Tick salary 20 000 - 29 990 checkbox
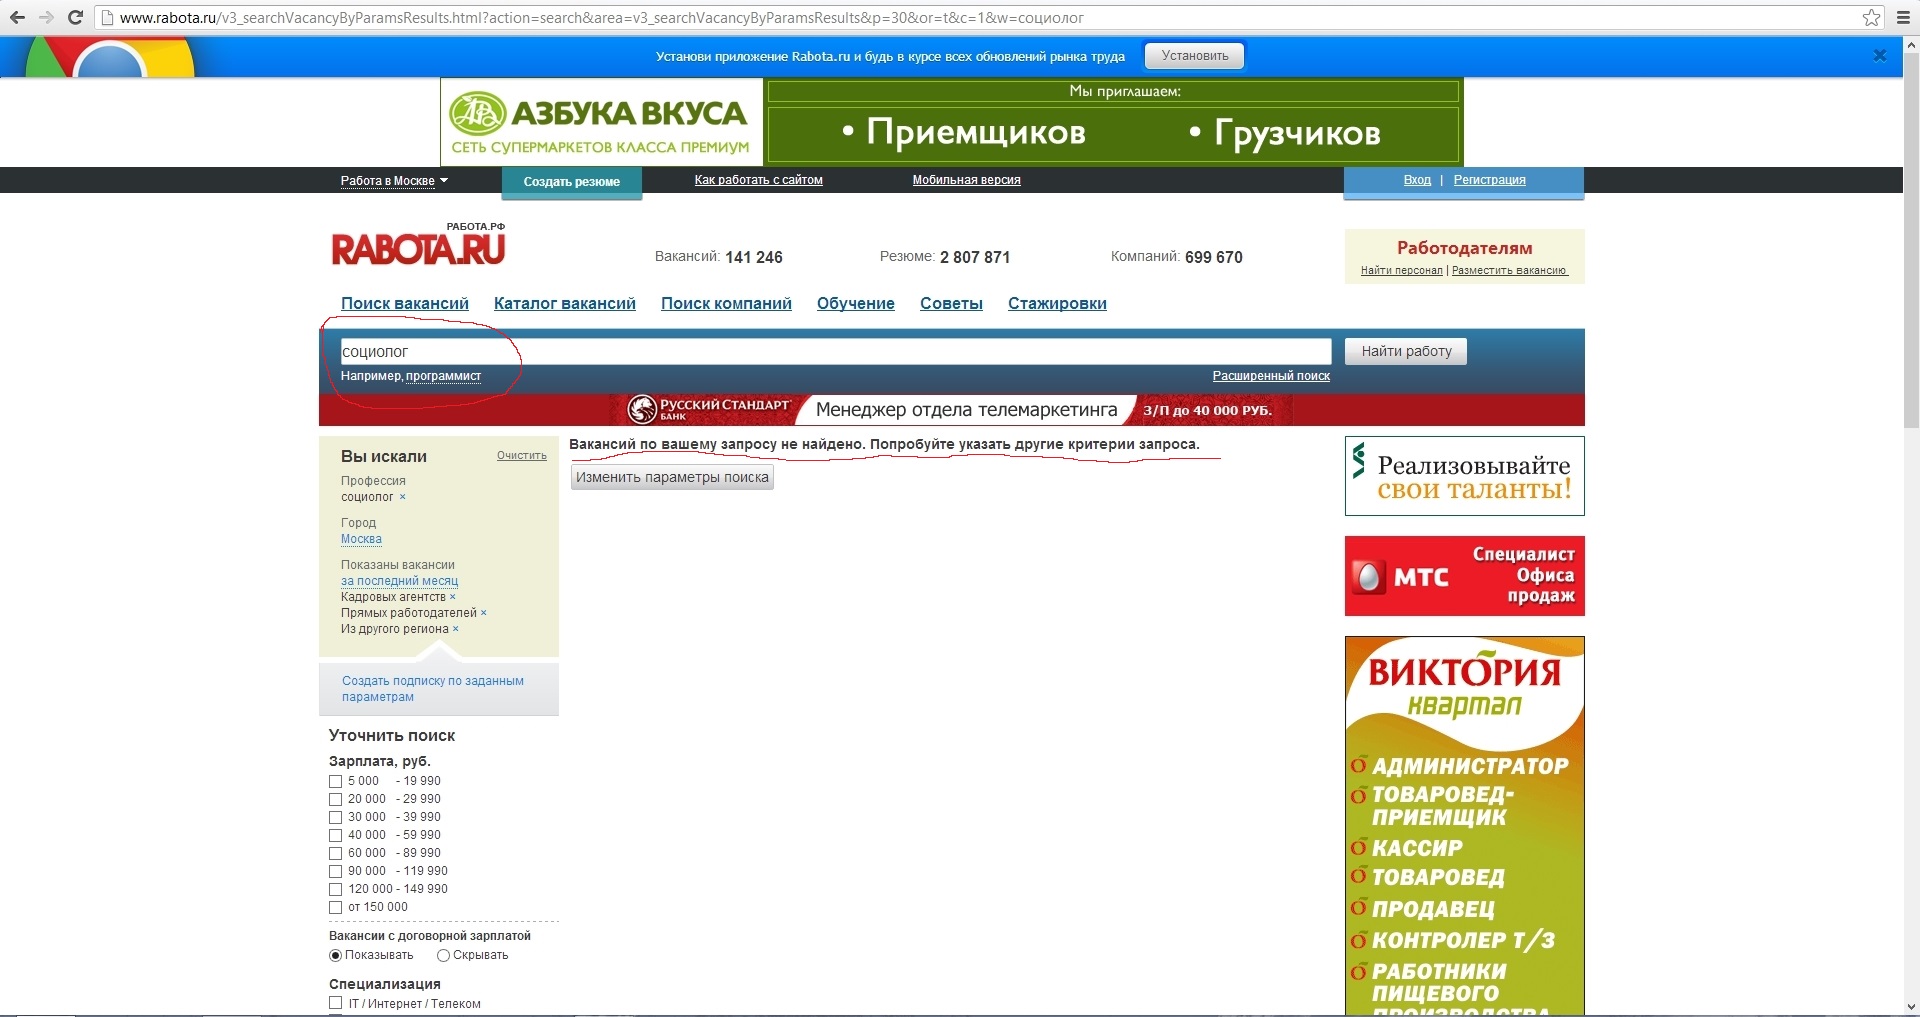Screen dimensions: 1920x1017 tap(336, 800)
